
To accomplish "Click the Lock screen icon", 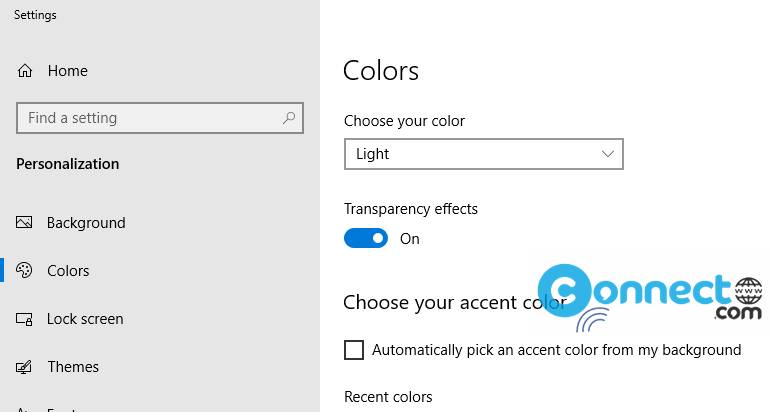I will (24, 319).
